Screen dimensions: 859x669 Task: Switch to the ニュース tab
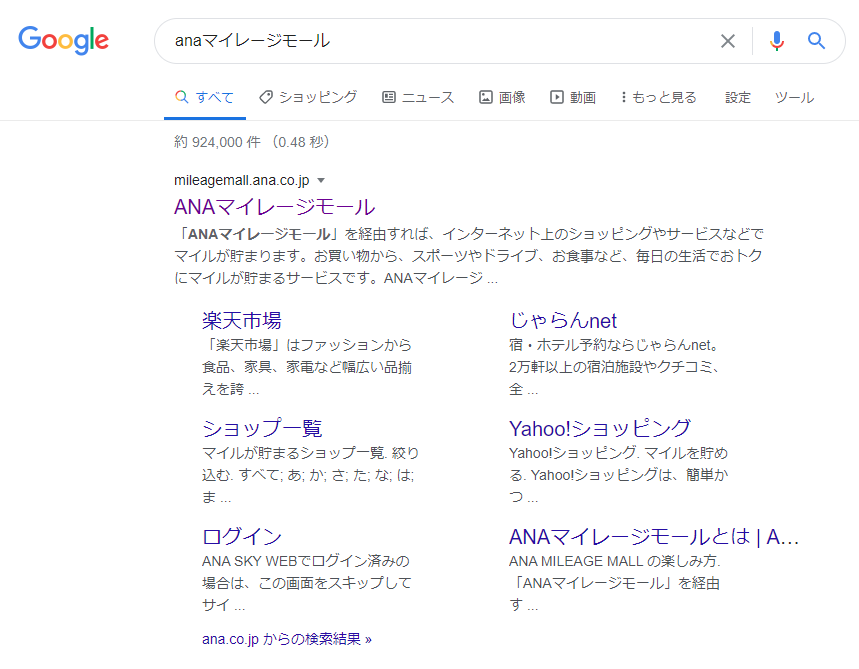(418, 97)
